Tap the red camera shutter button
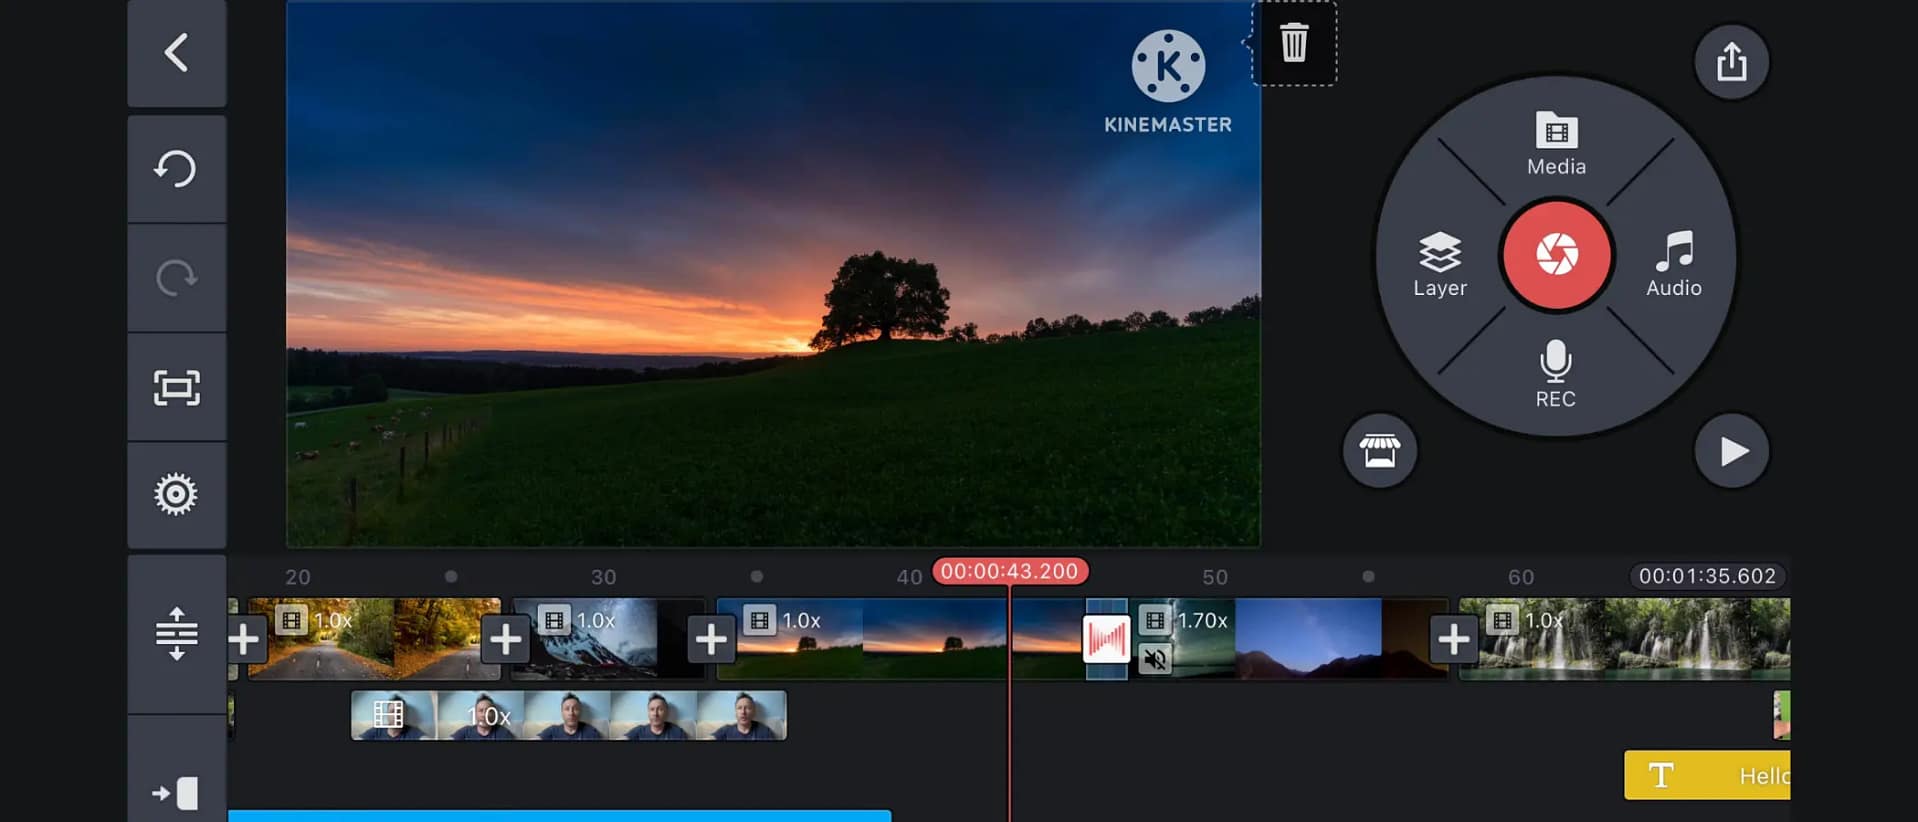The width and height of the screenshot is (1918, 822). [1556, 255]
